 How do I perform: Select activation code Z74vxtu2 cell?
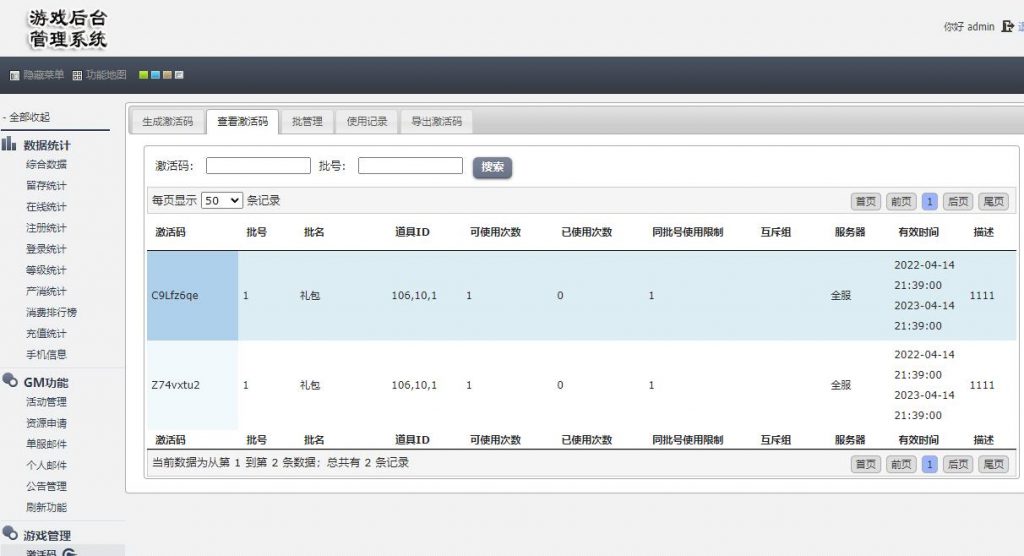193,385
